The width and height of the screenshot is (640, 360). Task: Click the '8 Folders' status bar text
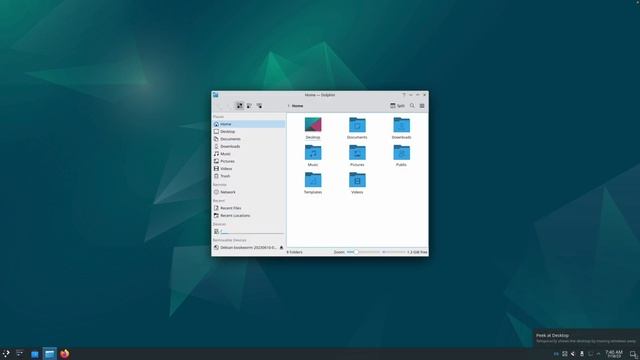click(294, 252)
